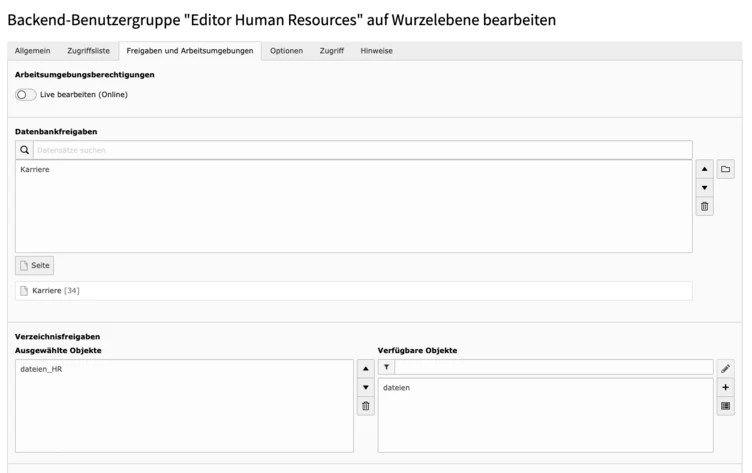The image size is (752, 473).
Task: Switch to the Zugriffsliste tab
Action: 88,51
